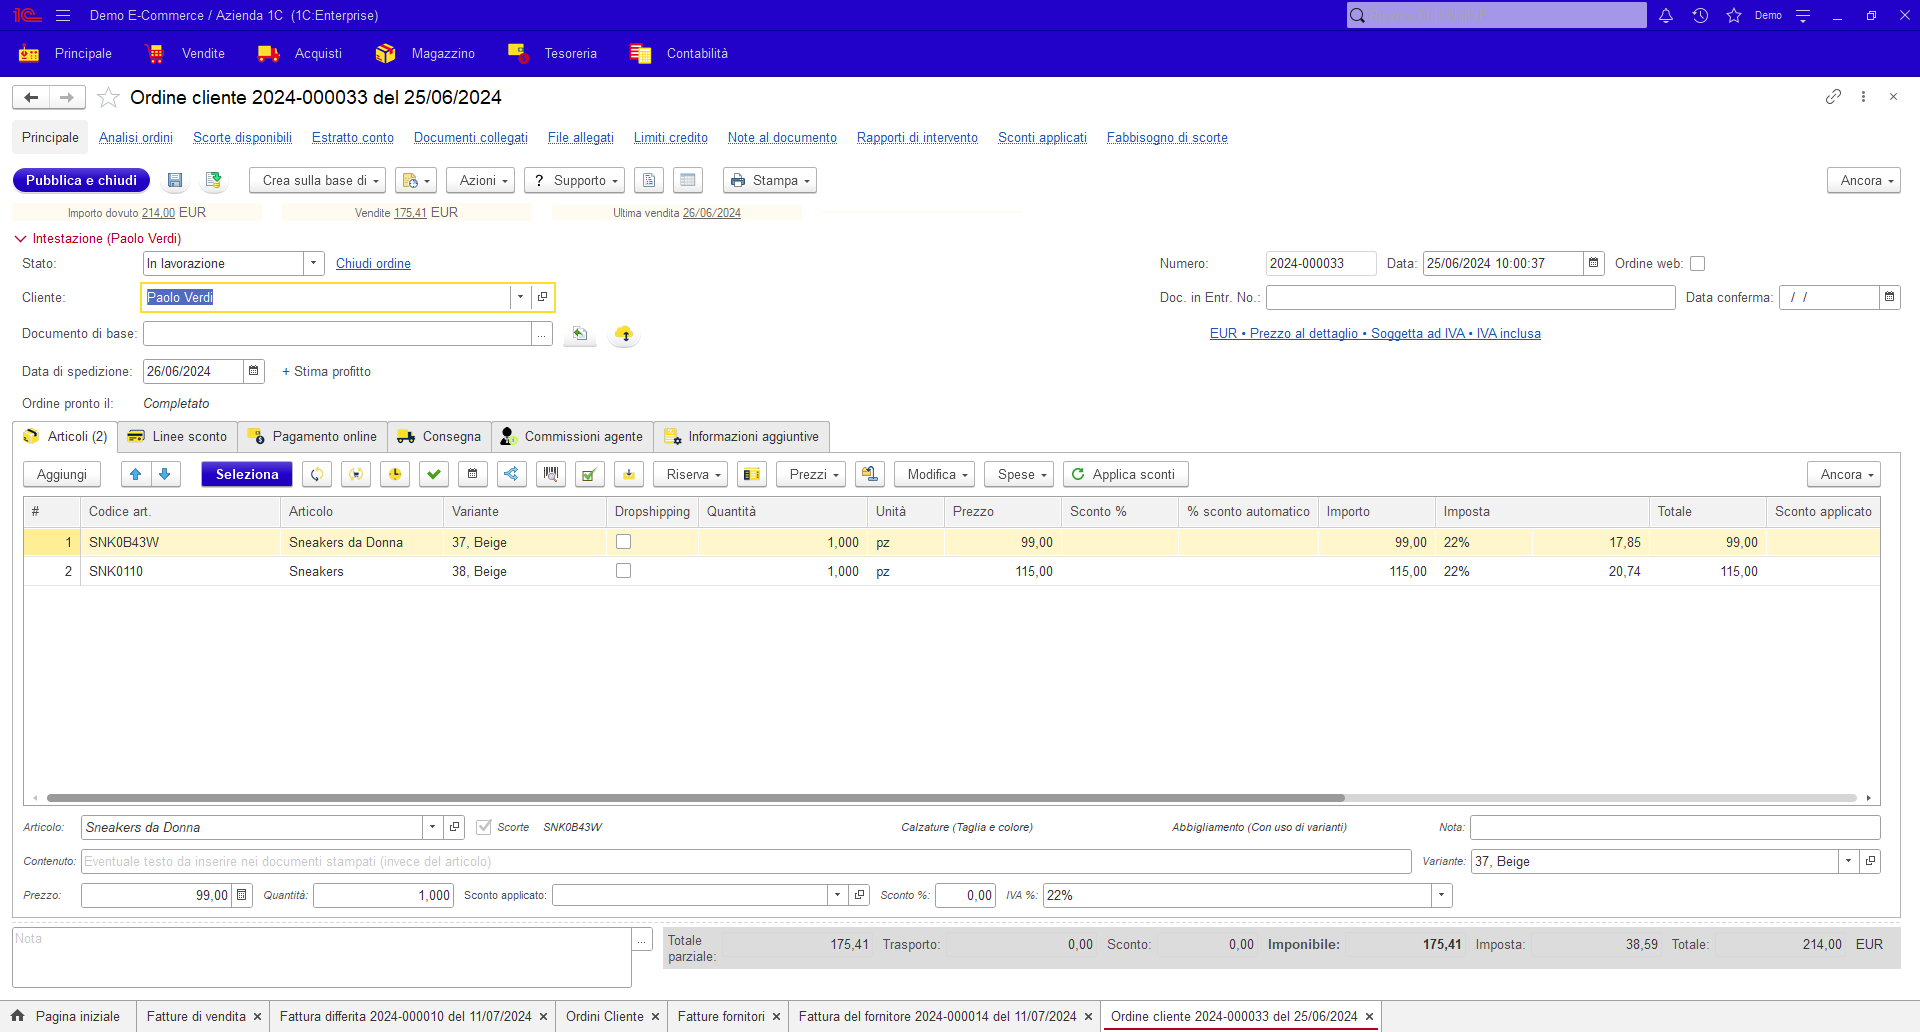Open the main hamburger menu
Screen dimensions: 1920x1032
click(63, 15)
